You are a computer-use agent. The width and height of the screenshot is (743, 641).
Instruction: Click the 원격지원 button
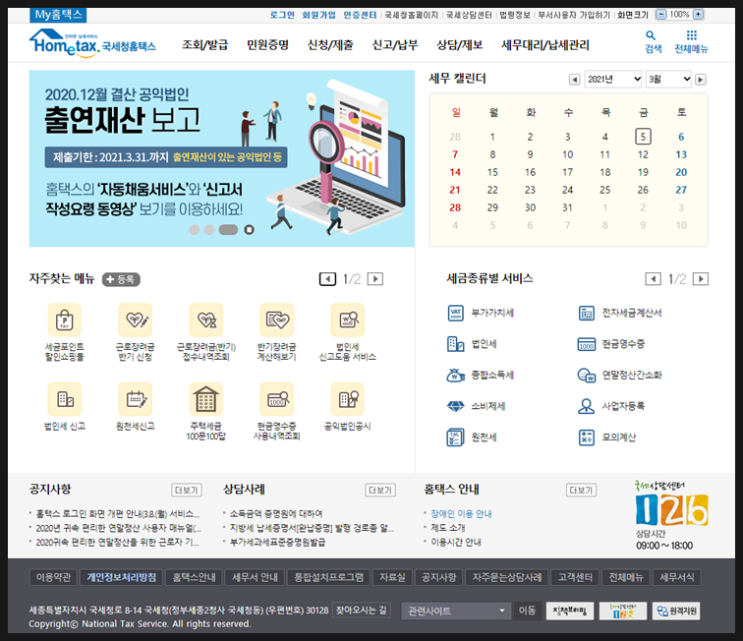676,611
